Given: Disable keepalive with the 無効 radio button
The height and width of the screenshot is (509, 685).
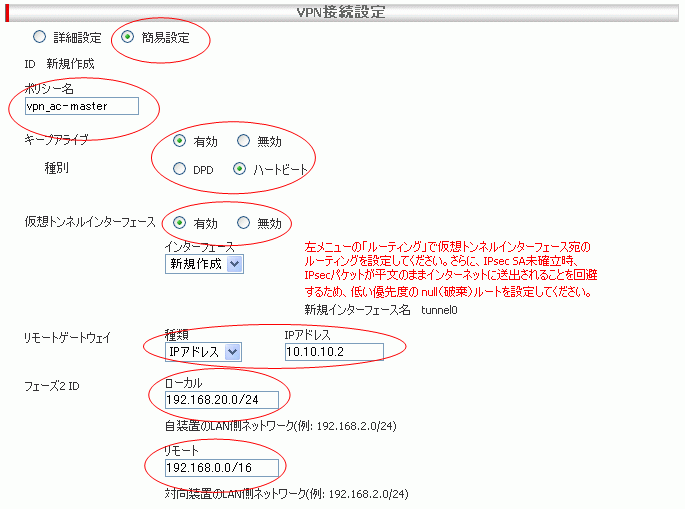Looking at the screenshot, I should [x=243, y=141].
